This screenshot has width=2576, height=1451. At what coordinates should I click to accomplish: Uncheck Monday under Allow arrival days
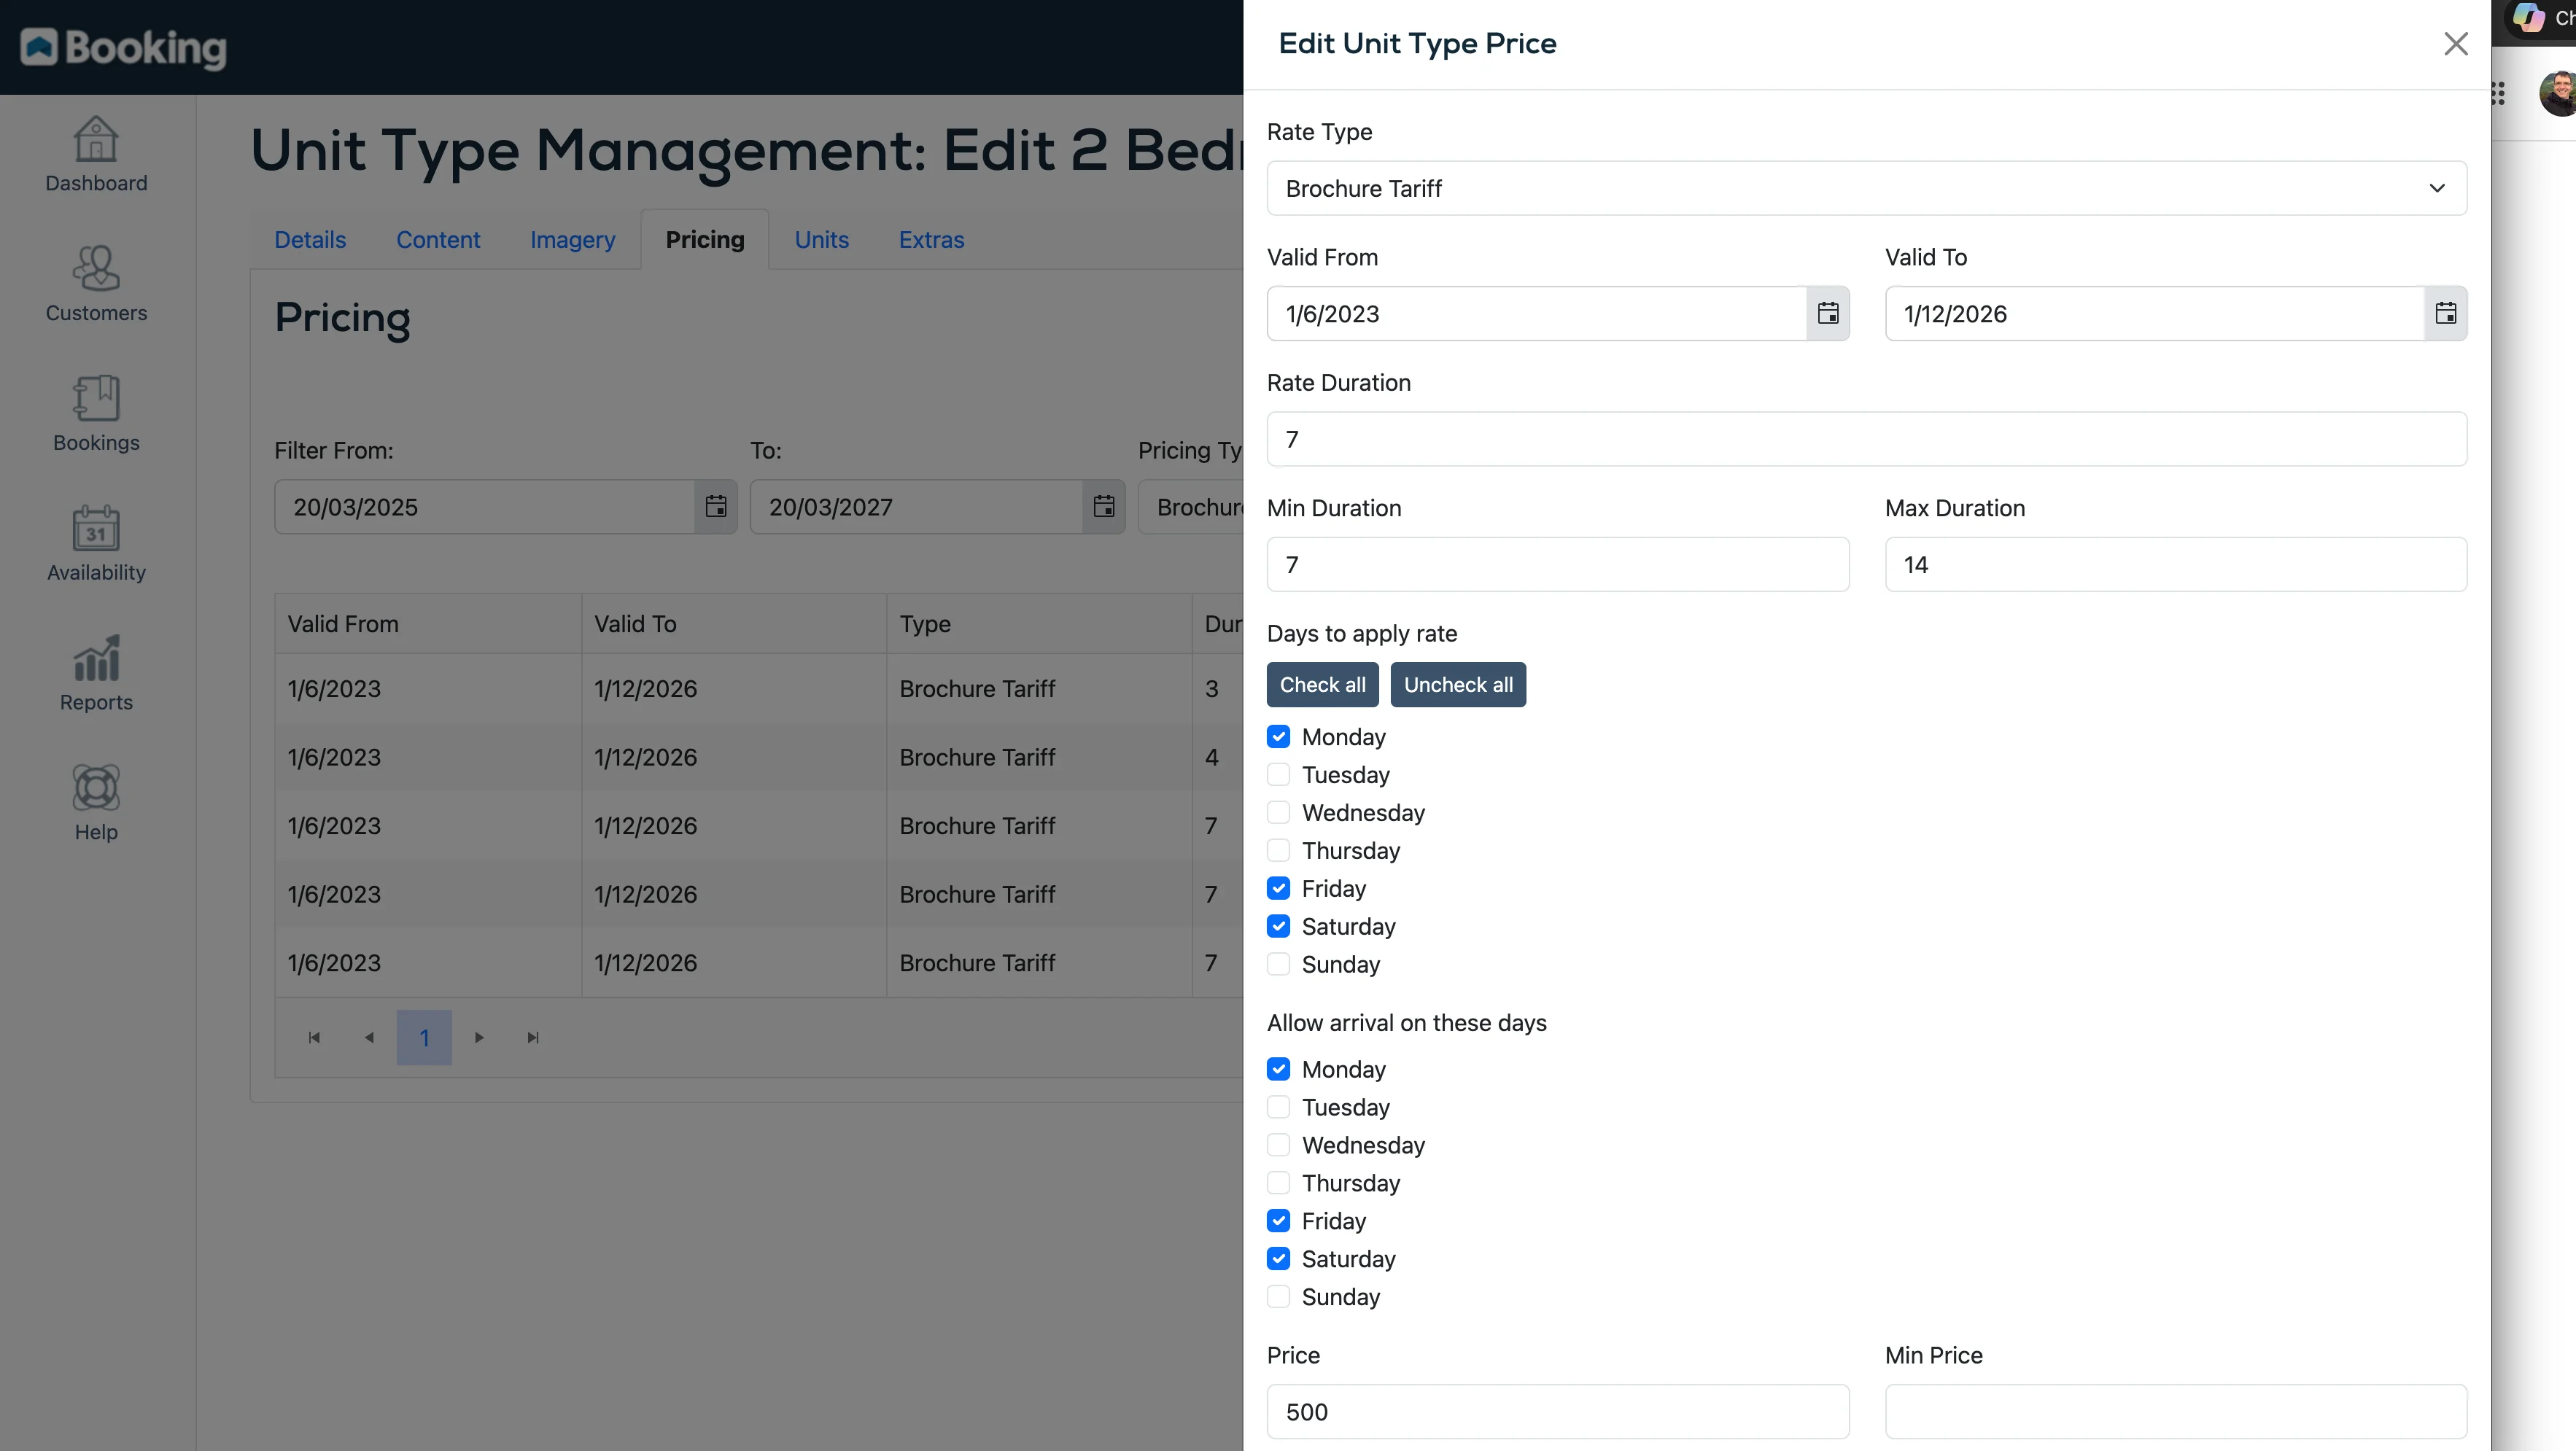click(x=1278, y=1069)
